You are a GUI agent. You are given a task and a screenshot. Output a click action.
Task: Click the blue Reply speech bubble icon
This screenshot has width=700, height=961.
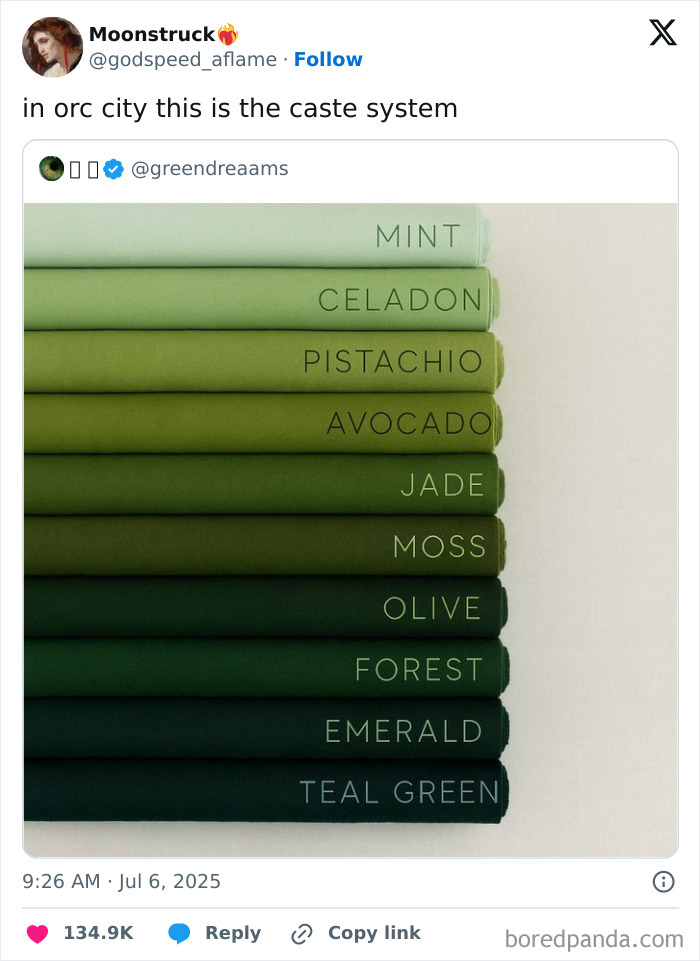[181, 932]
